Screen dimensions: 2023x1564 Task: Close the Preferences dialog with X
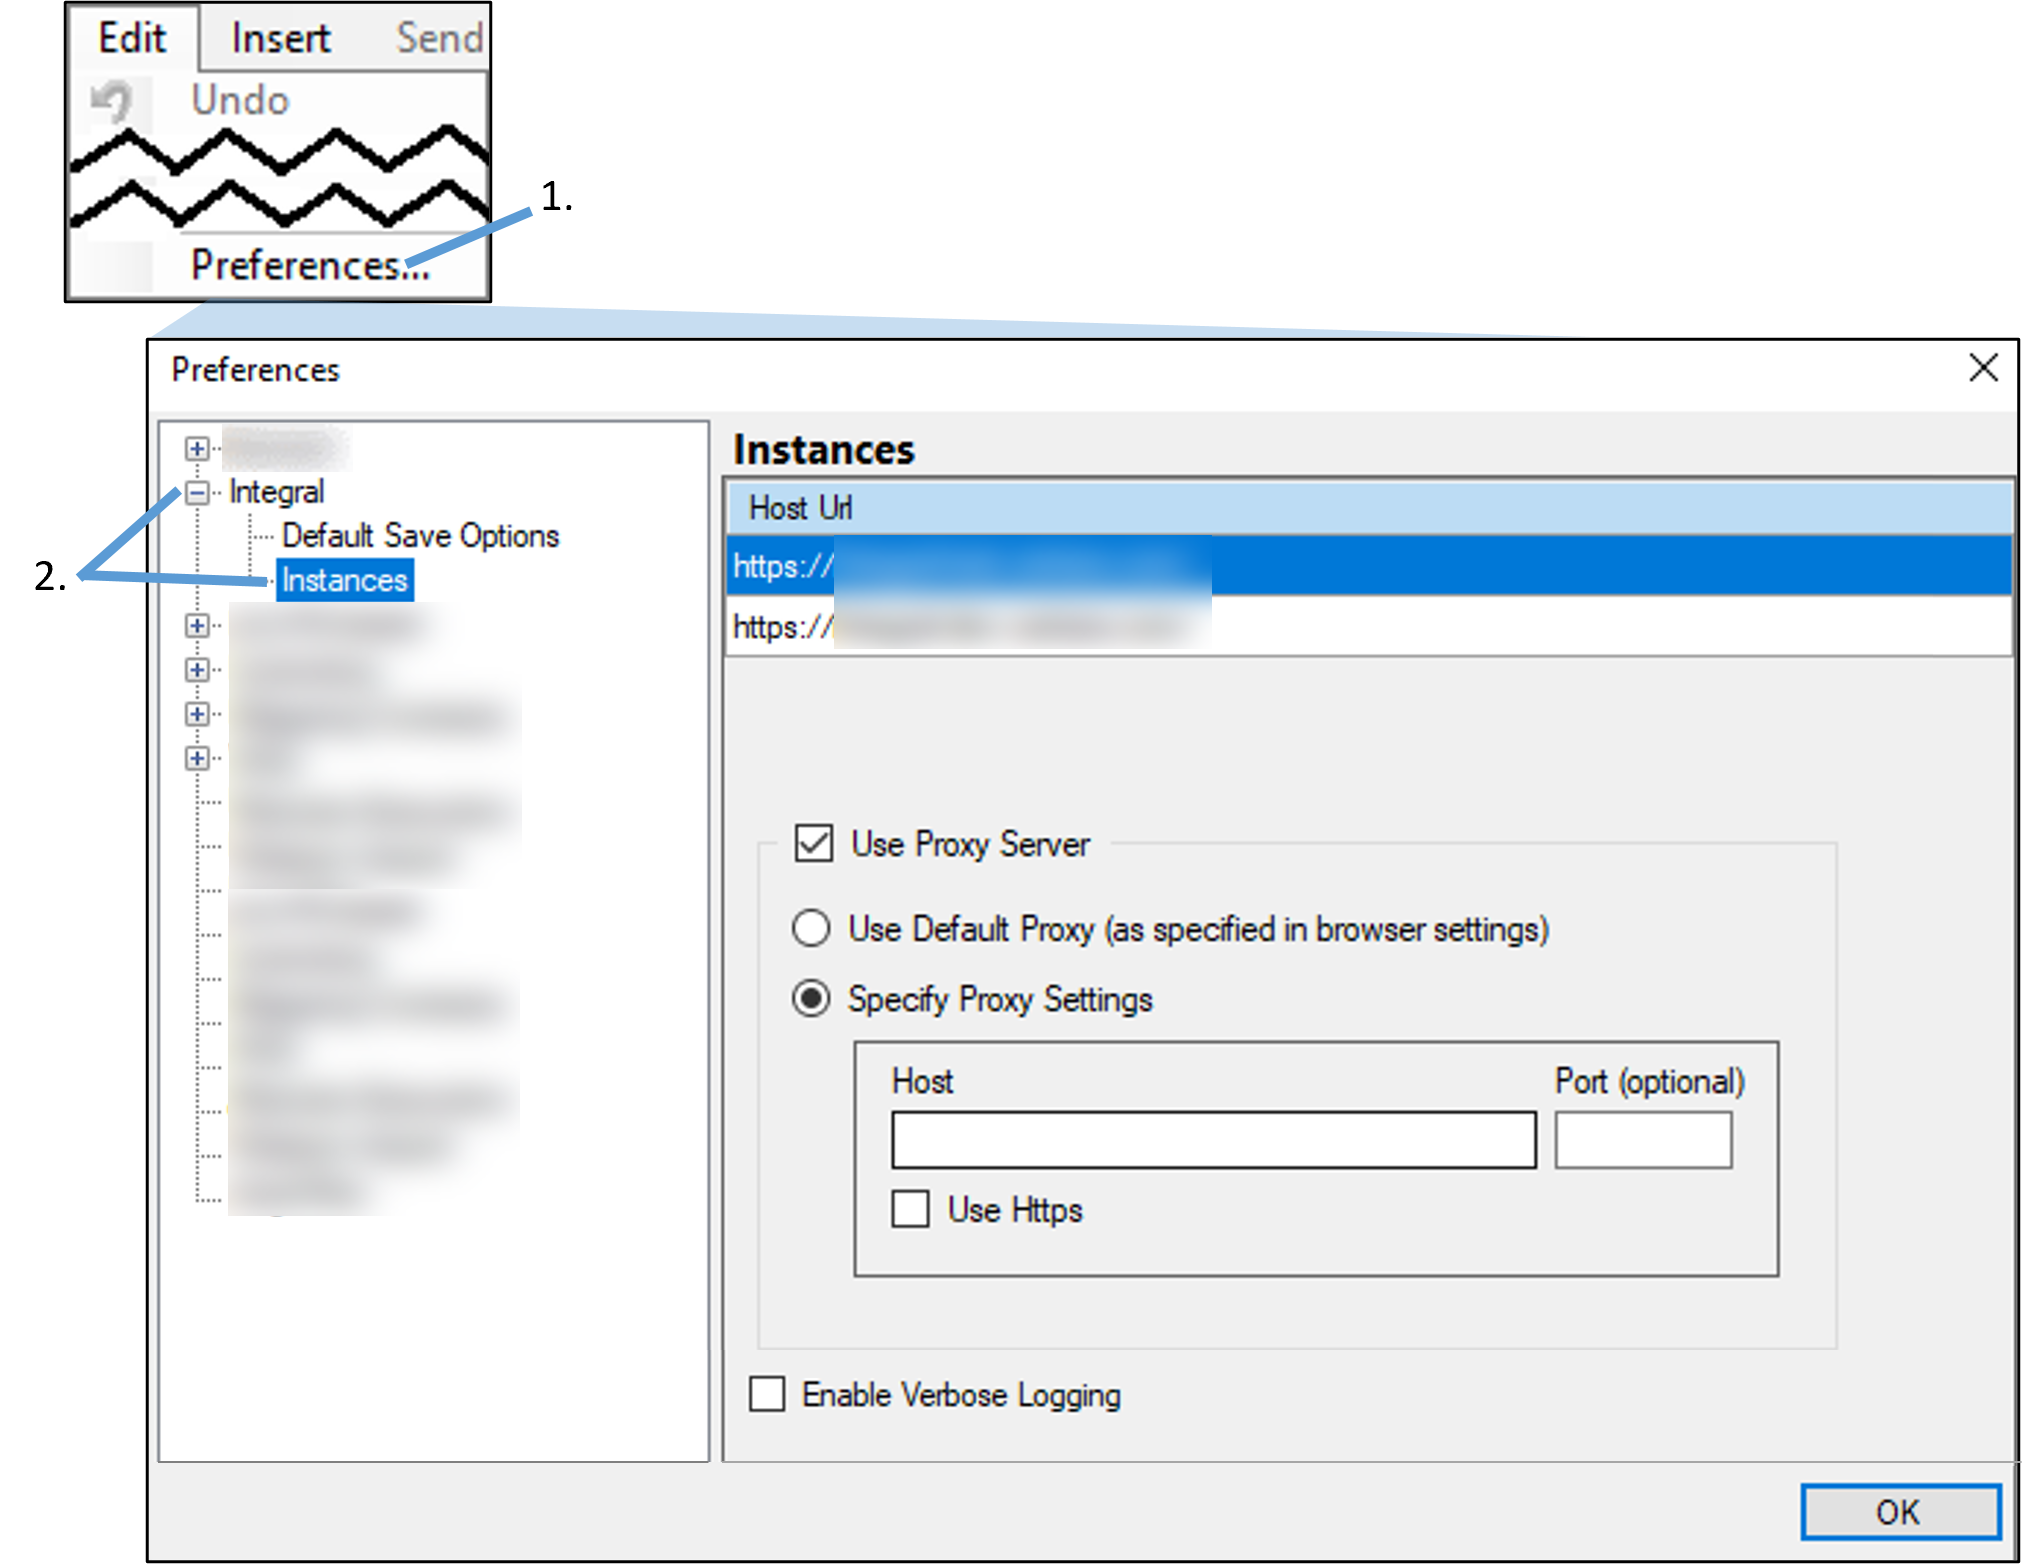[x=1982, y=368]
